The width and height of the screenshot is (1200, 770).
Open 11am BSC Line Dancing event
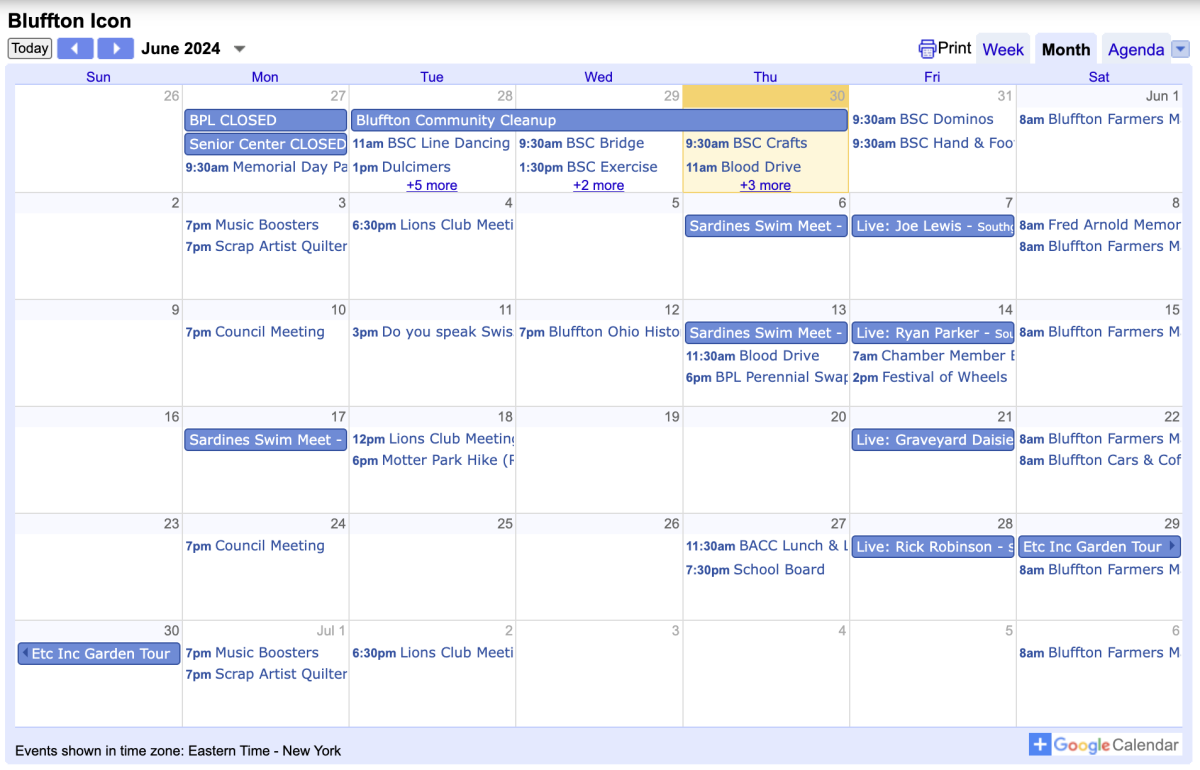(432, 143)
